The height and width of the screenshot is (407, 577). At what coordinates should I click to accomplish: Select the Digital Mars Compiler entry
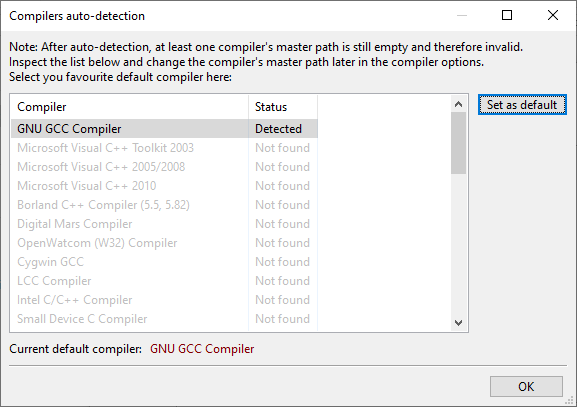(164, 224)
